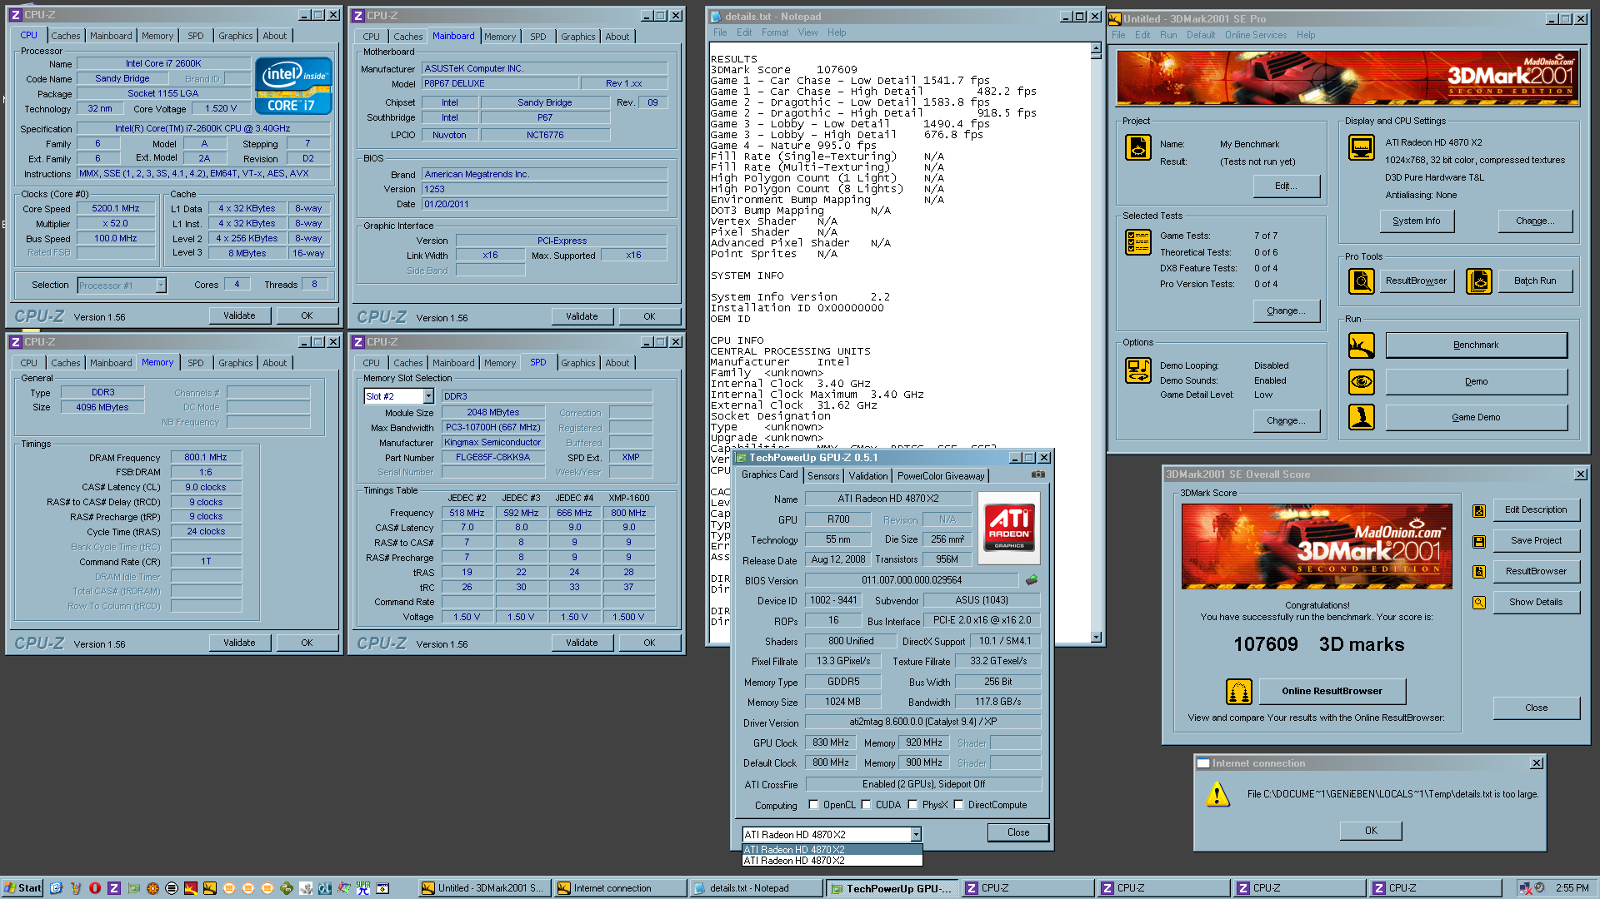The width and height of the screenshot is (1600, 899).
Task: Start the Benchmark in 3DMark2001
Action: tap(1476, 345)
